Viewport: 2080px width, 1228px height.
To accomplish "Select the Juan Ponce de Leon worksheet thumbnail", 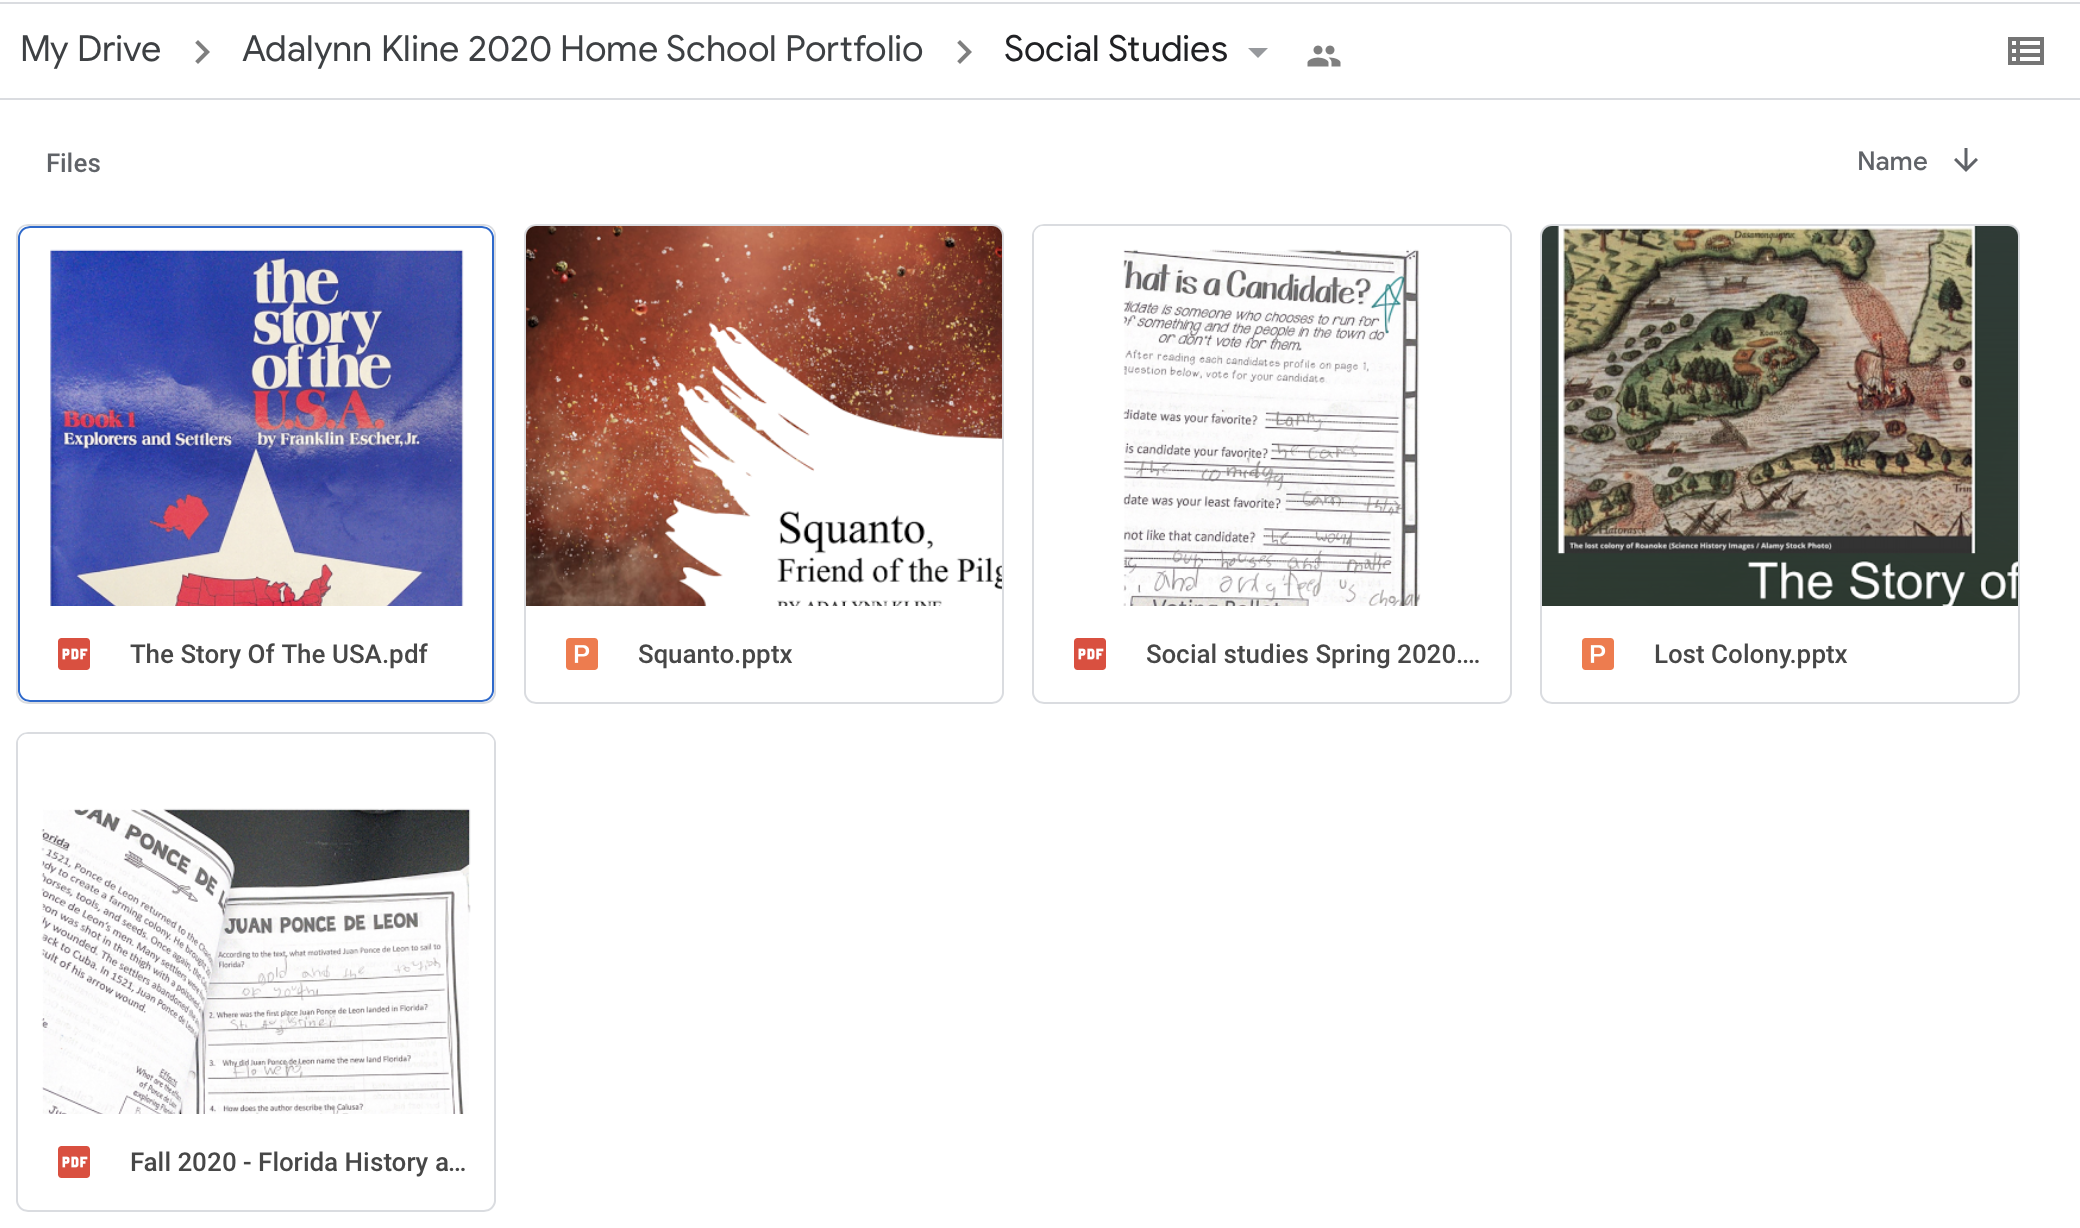I will [256, 960].
